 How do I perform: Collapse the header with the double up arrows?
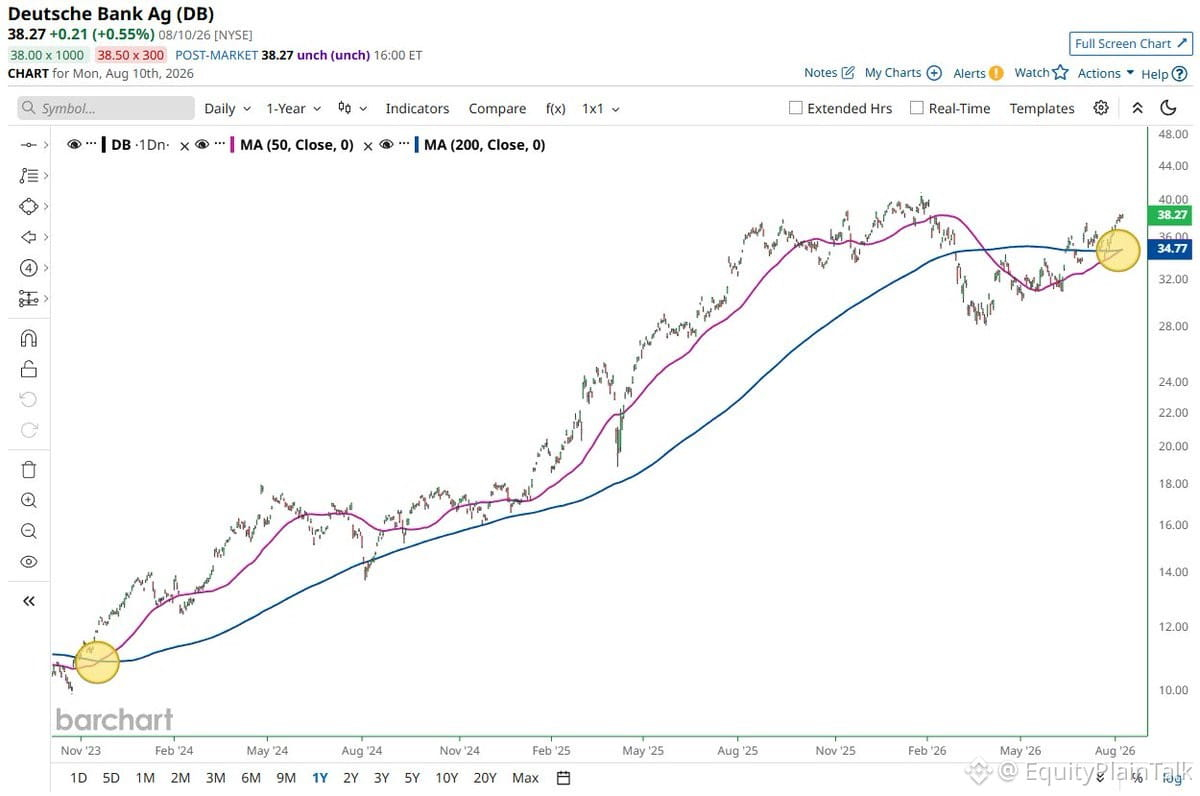point(1137,108)
